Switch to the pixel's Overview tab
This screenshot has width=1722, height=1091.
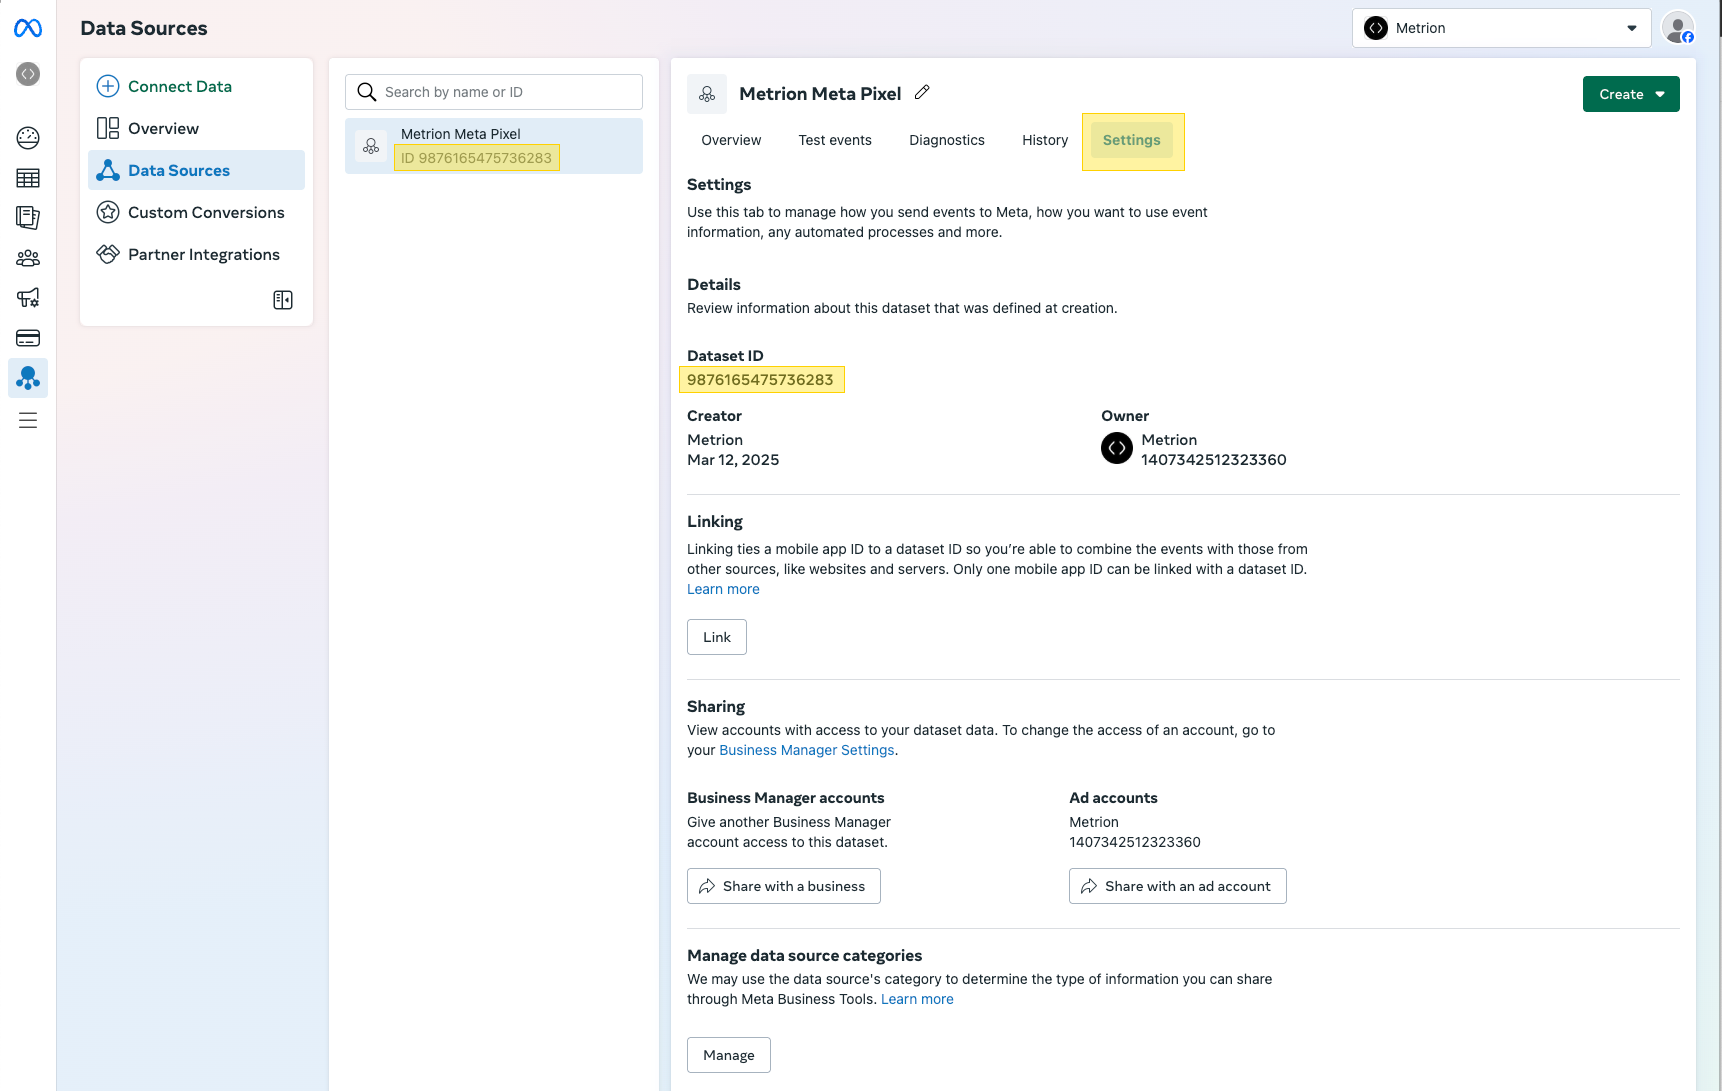tap(731, 140)
